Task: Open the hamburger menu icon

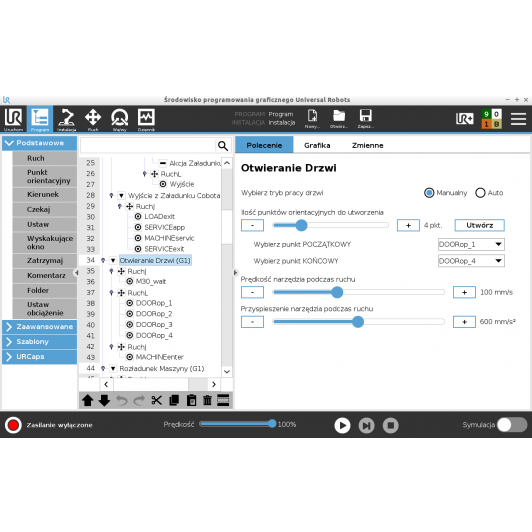Action: click(x=518, y=119)
